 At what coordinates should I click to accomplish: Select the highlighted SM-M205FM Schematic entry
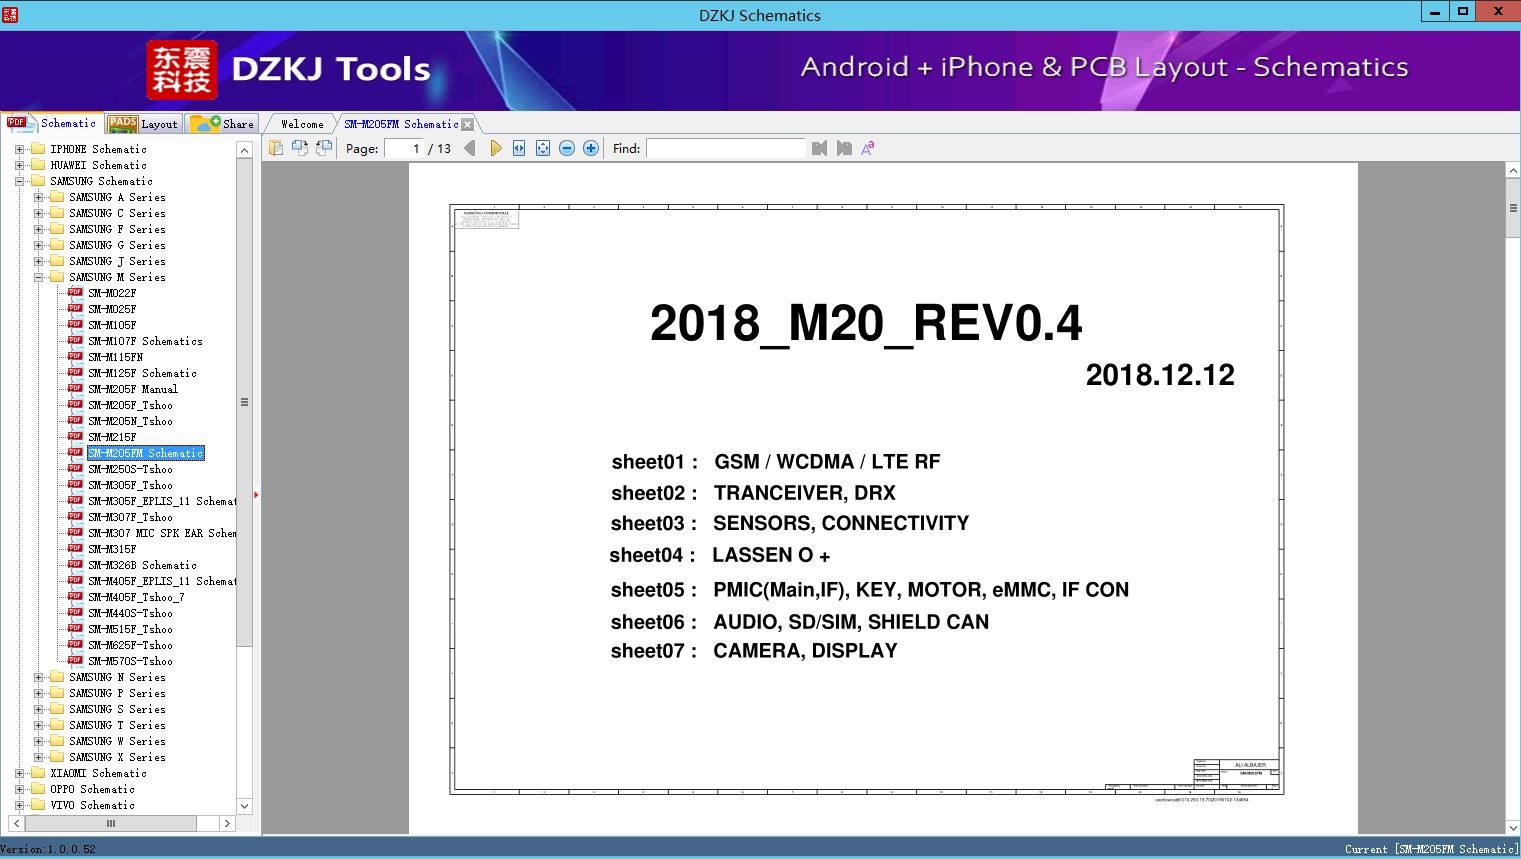pyautogui.click(x=146, y=453)
